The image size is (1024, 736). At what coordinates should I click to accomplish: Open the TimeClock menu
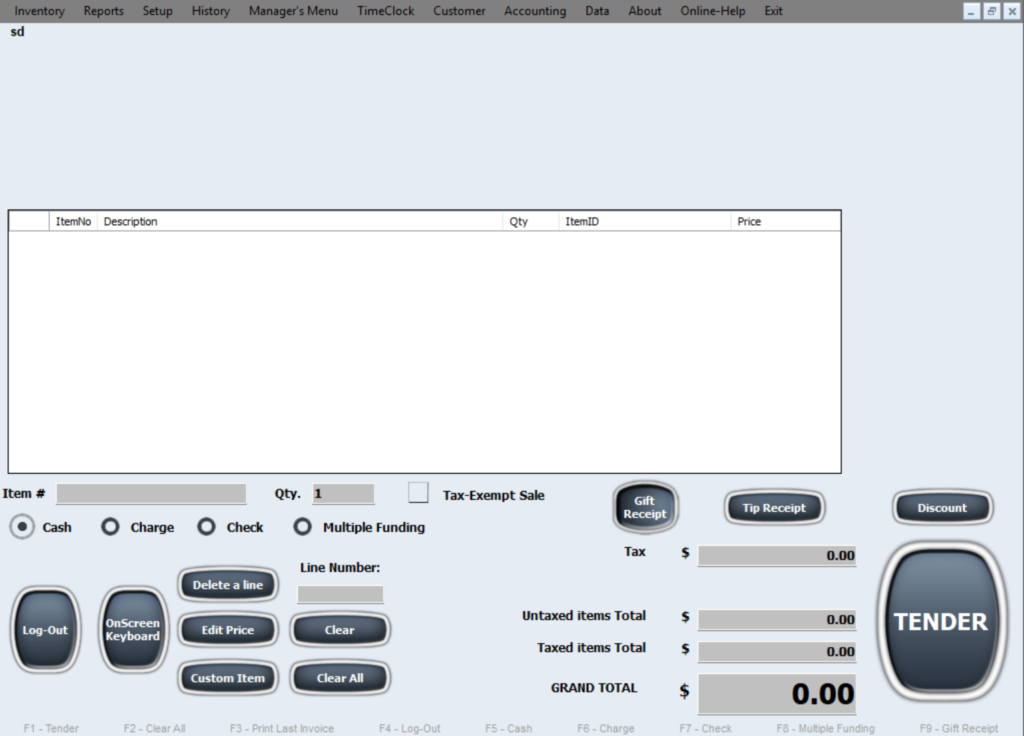pyautogui.click(x=385, y=11)
